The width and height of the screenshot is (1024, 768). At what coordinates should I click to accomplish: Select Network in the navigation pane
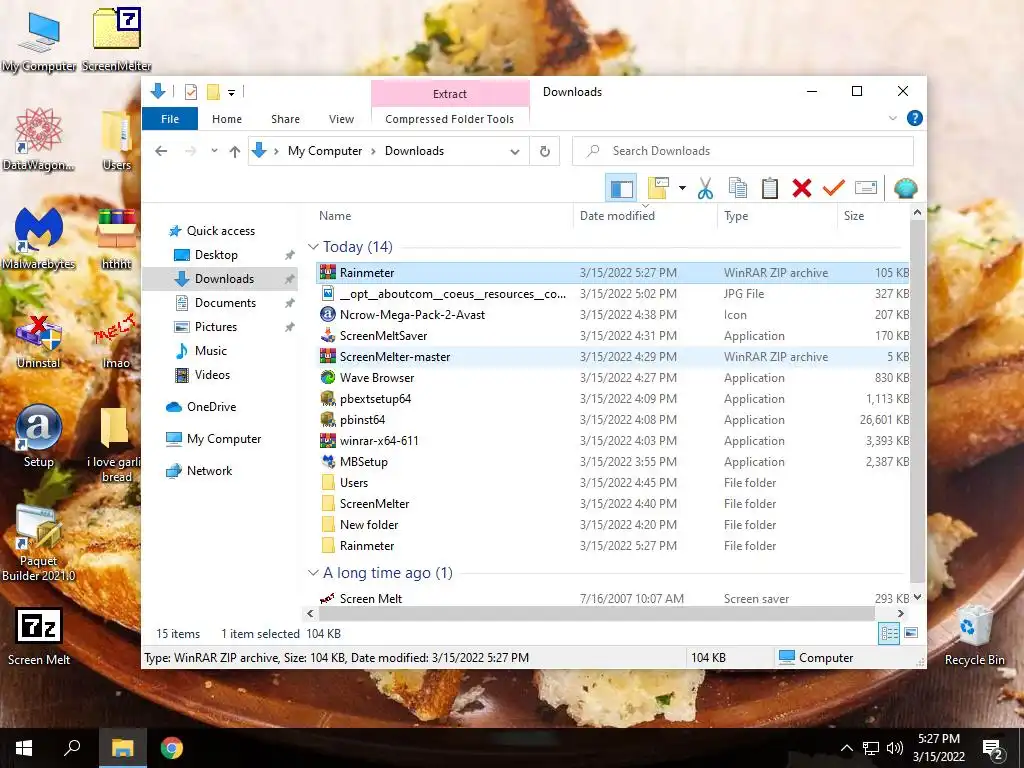pyautogui.click(x=209, y=471)
